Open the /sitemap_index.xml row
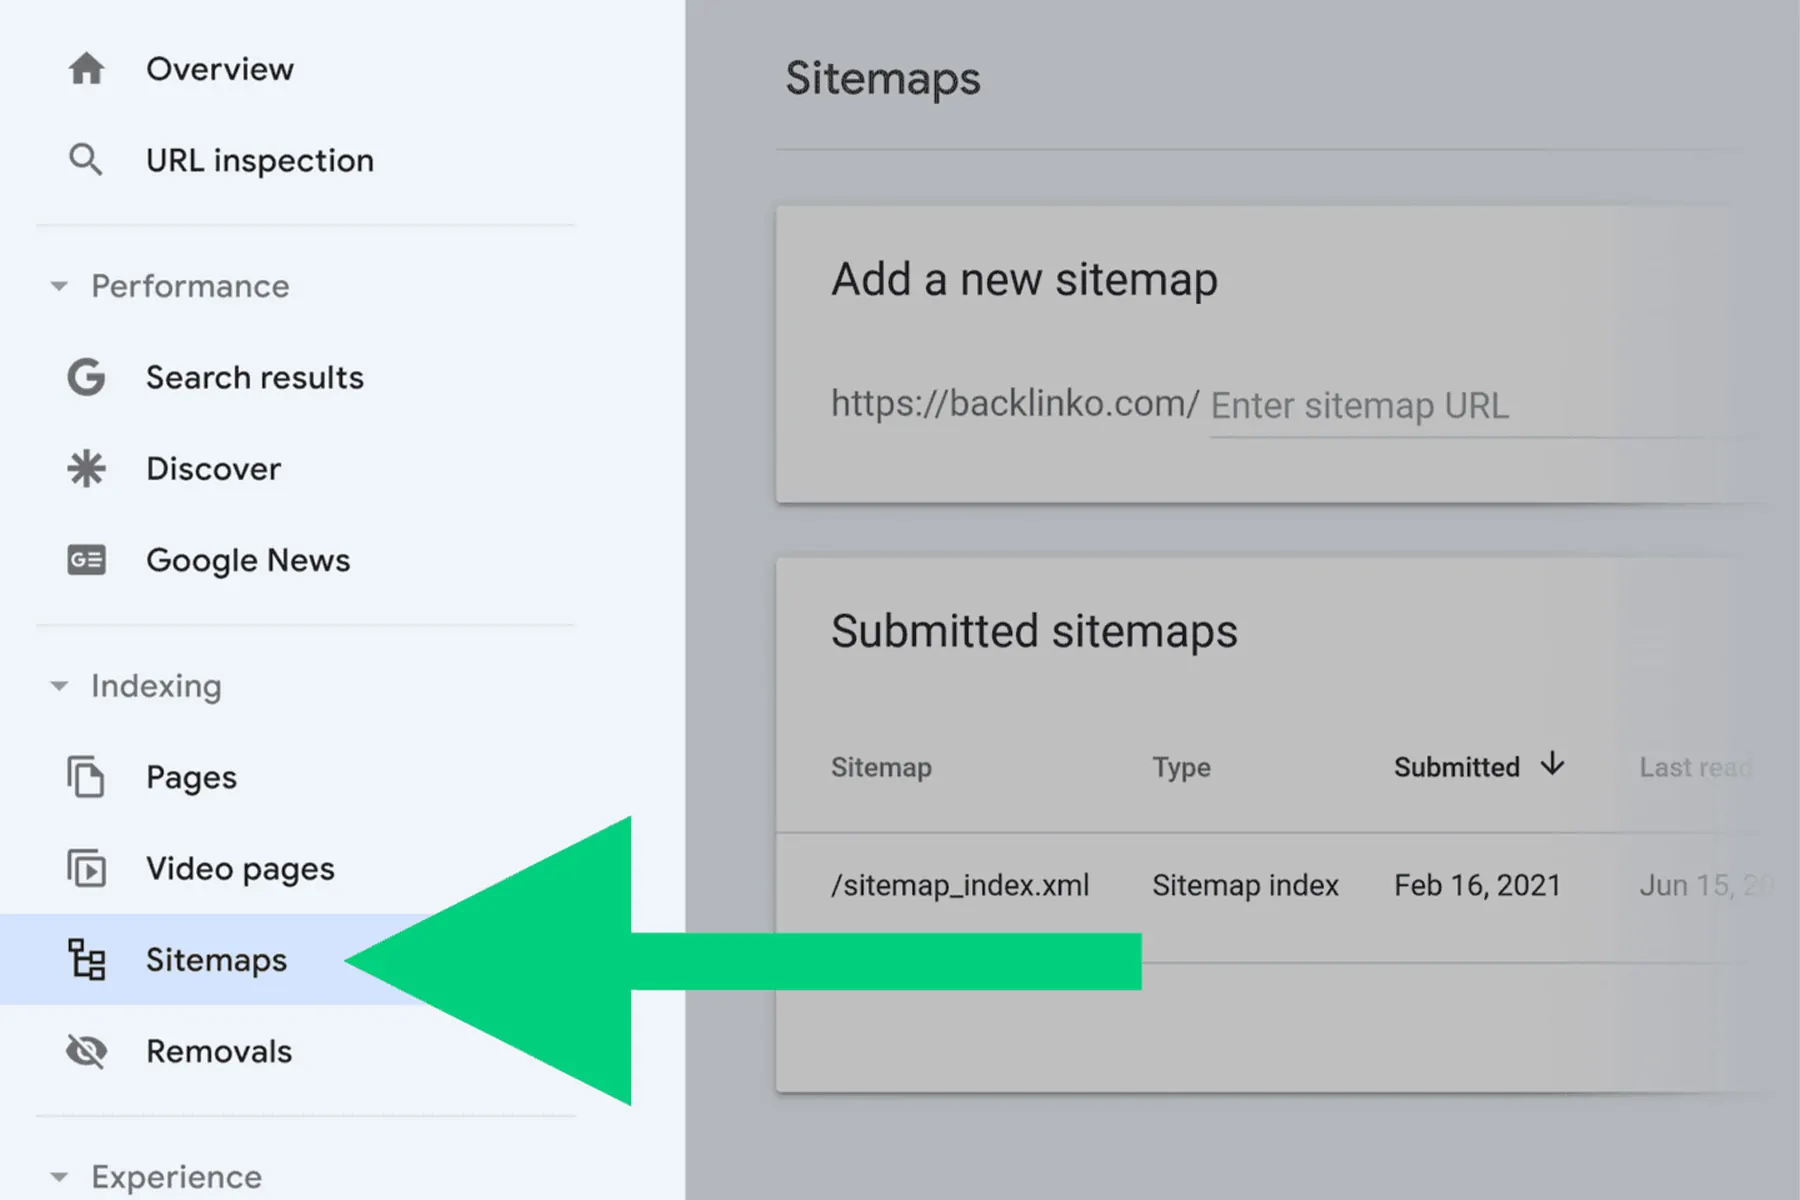Image resolution: width=1800 pixels, height=1200 pixels. coord(960,885)
